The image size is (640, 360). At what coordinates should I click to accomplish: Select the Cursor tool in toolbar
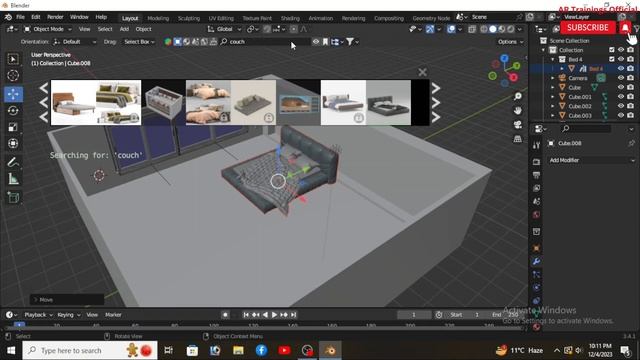(x=13, y=76)
